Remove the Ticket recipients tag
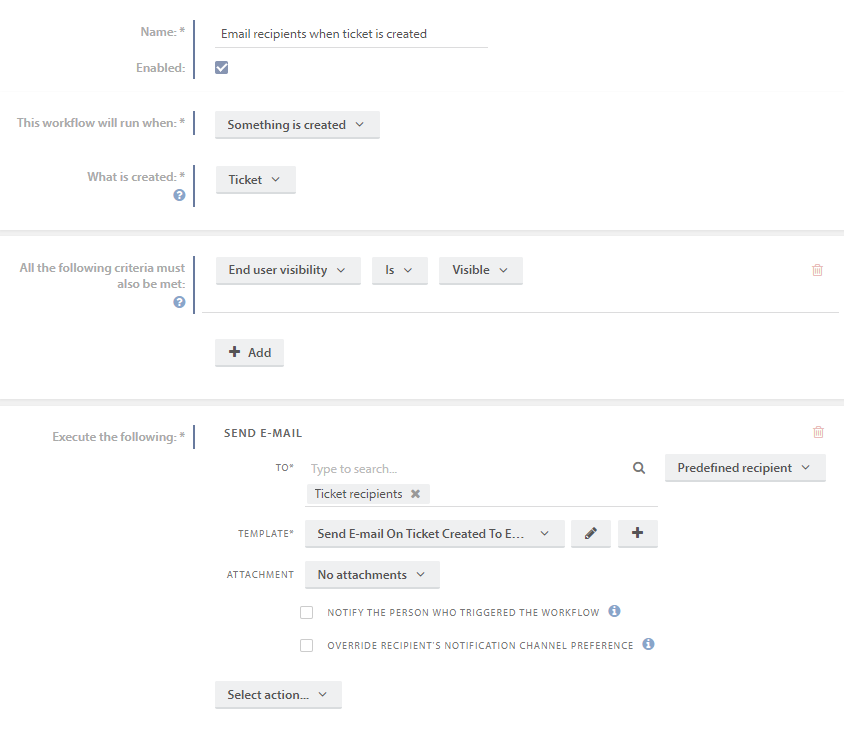This screenshot has width=844, height=735. pos(416,493)
